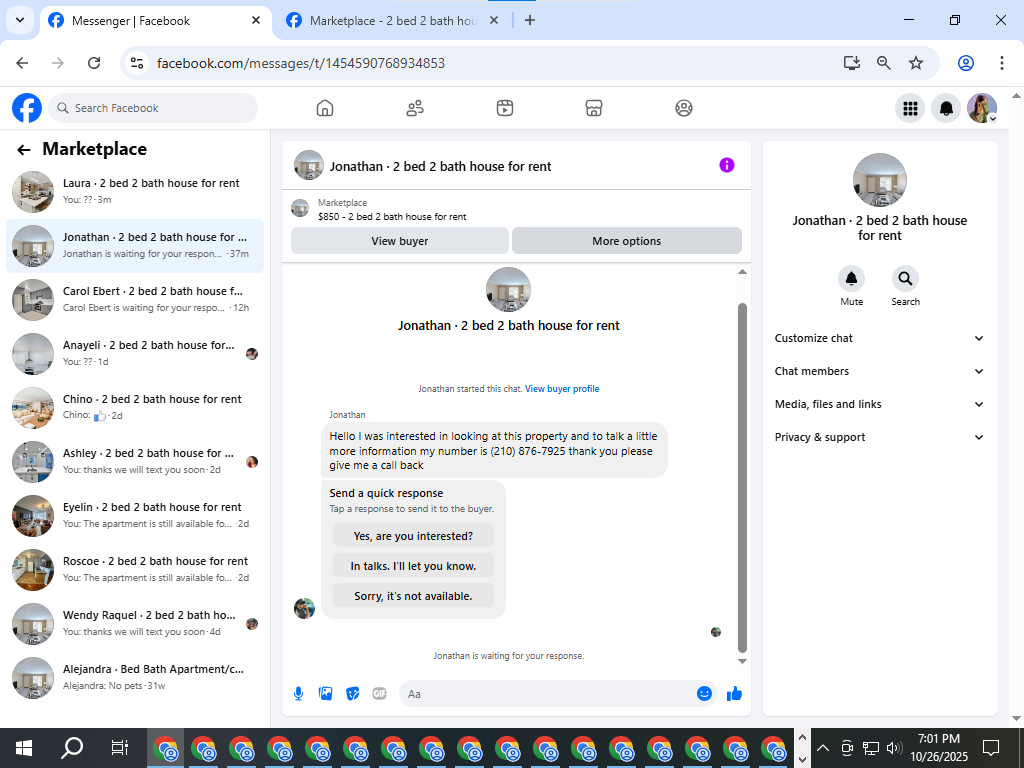View site information icon in address bar
The image size is (1024, 768).
tap(136, 63)
